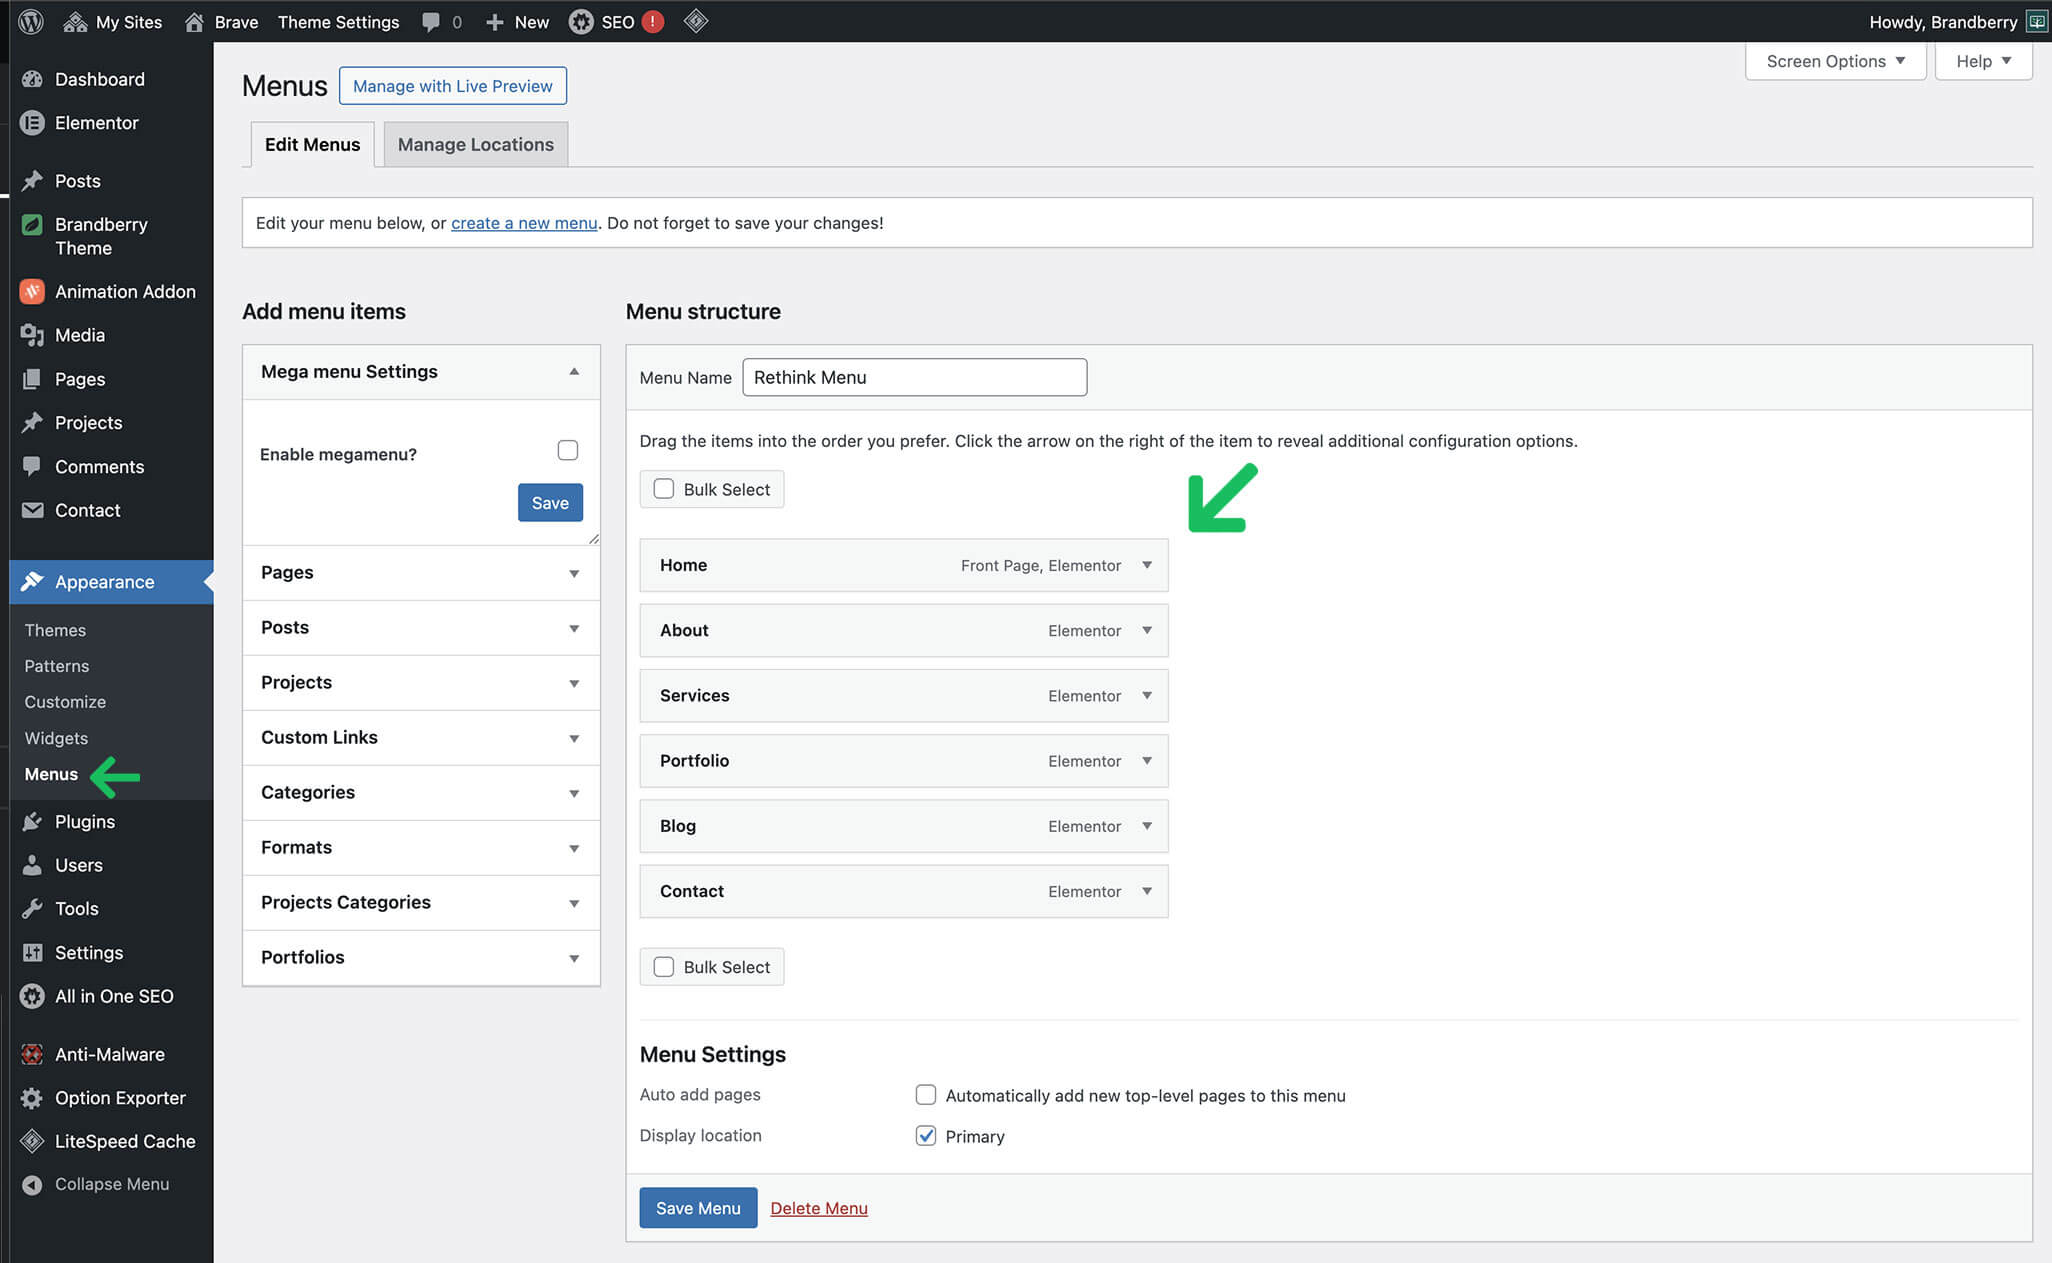Open the Screen Options dropdown

[1835, 61]
